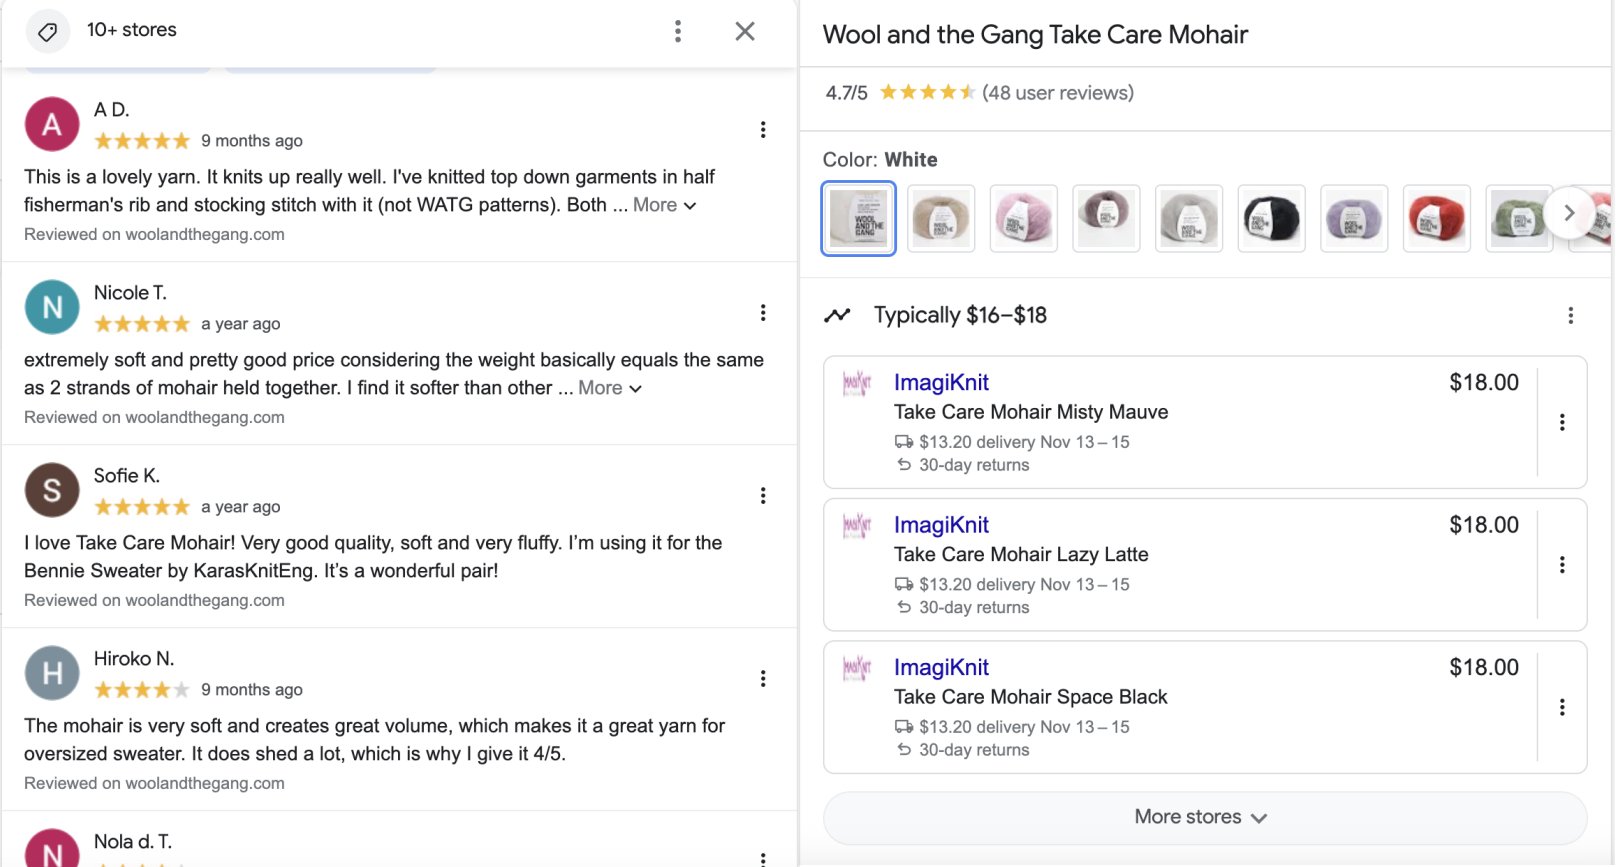
Task: Select the beige yarn color swatch
Action: click(941, 218)
